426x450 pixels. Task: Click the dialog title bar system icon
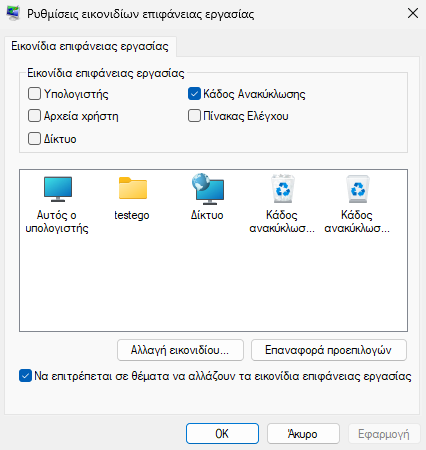point(13,13)
